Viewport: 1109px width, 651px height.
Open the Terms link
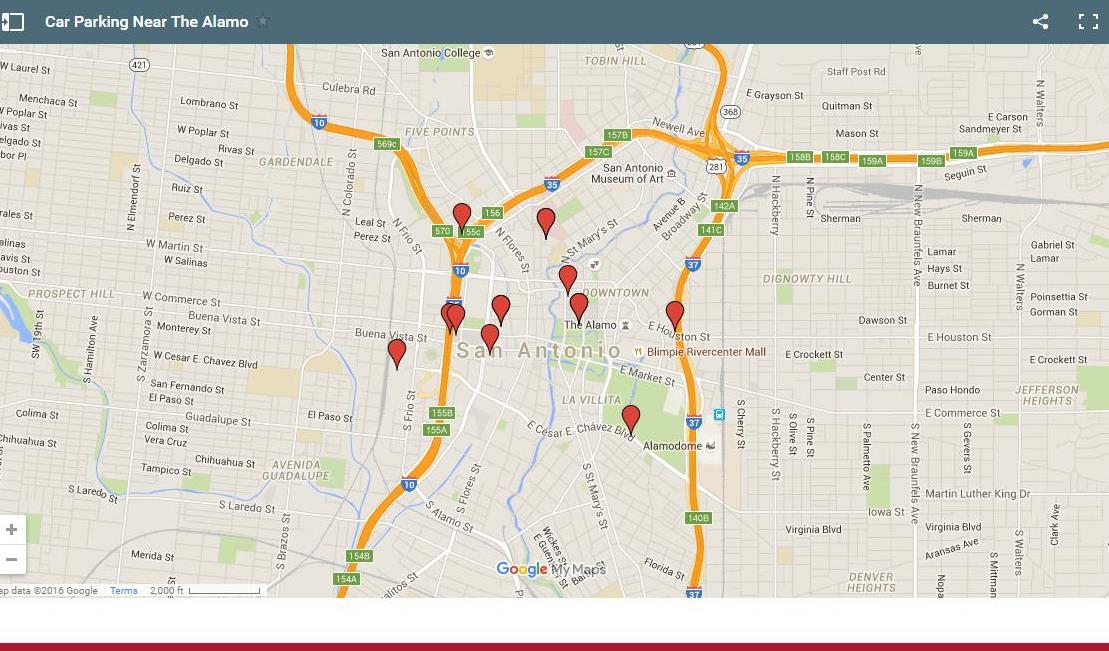click(124, 590)
